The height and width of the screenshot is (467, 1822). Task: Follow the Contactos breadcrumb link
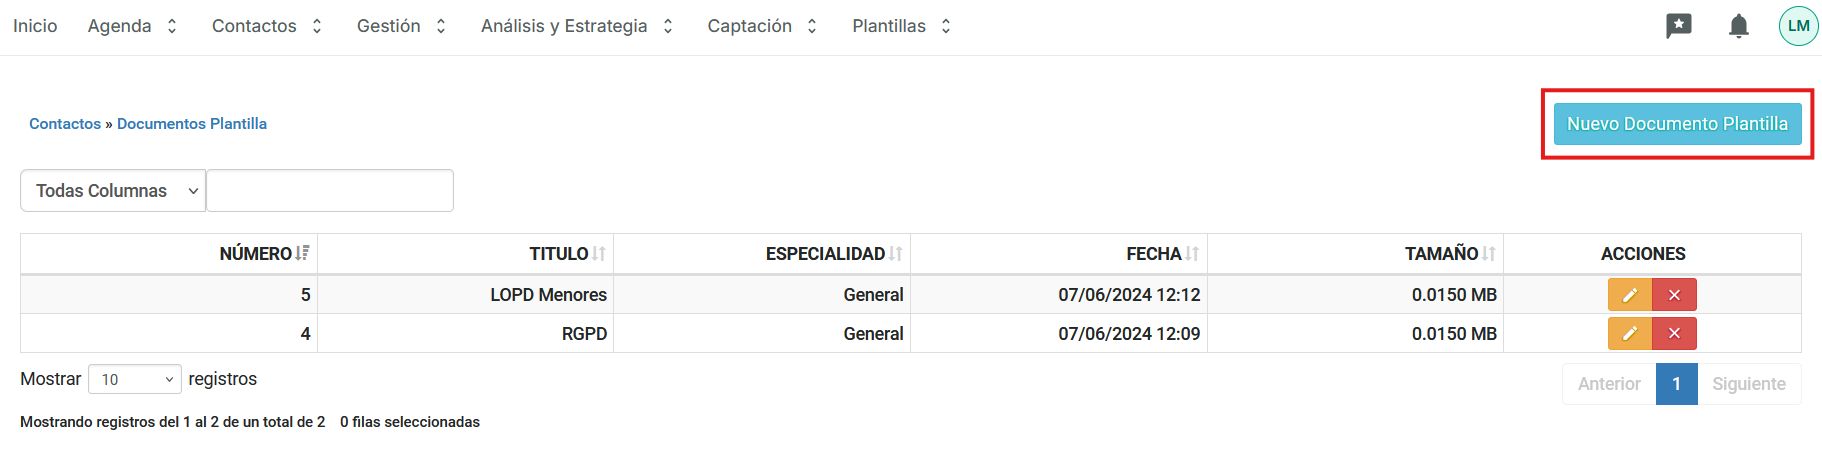pyautogui.click(x=65, y=124)
